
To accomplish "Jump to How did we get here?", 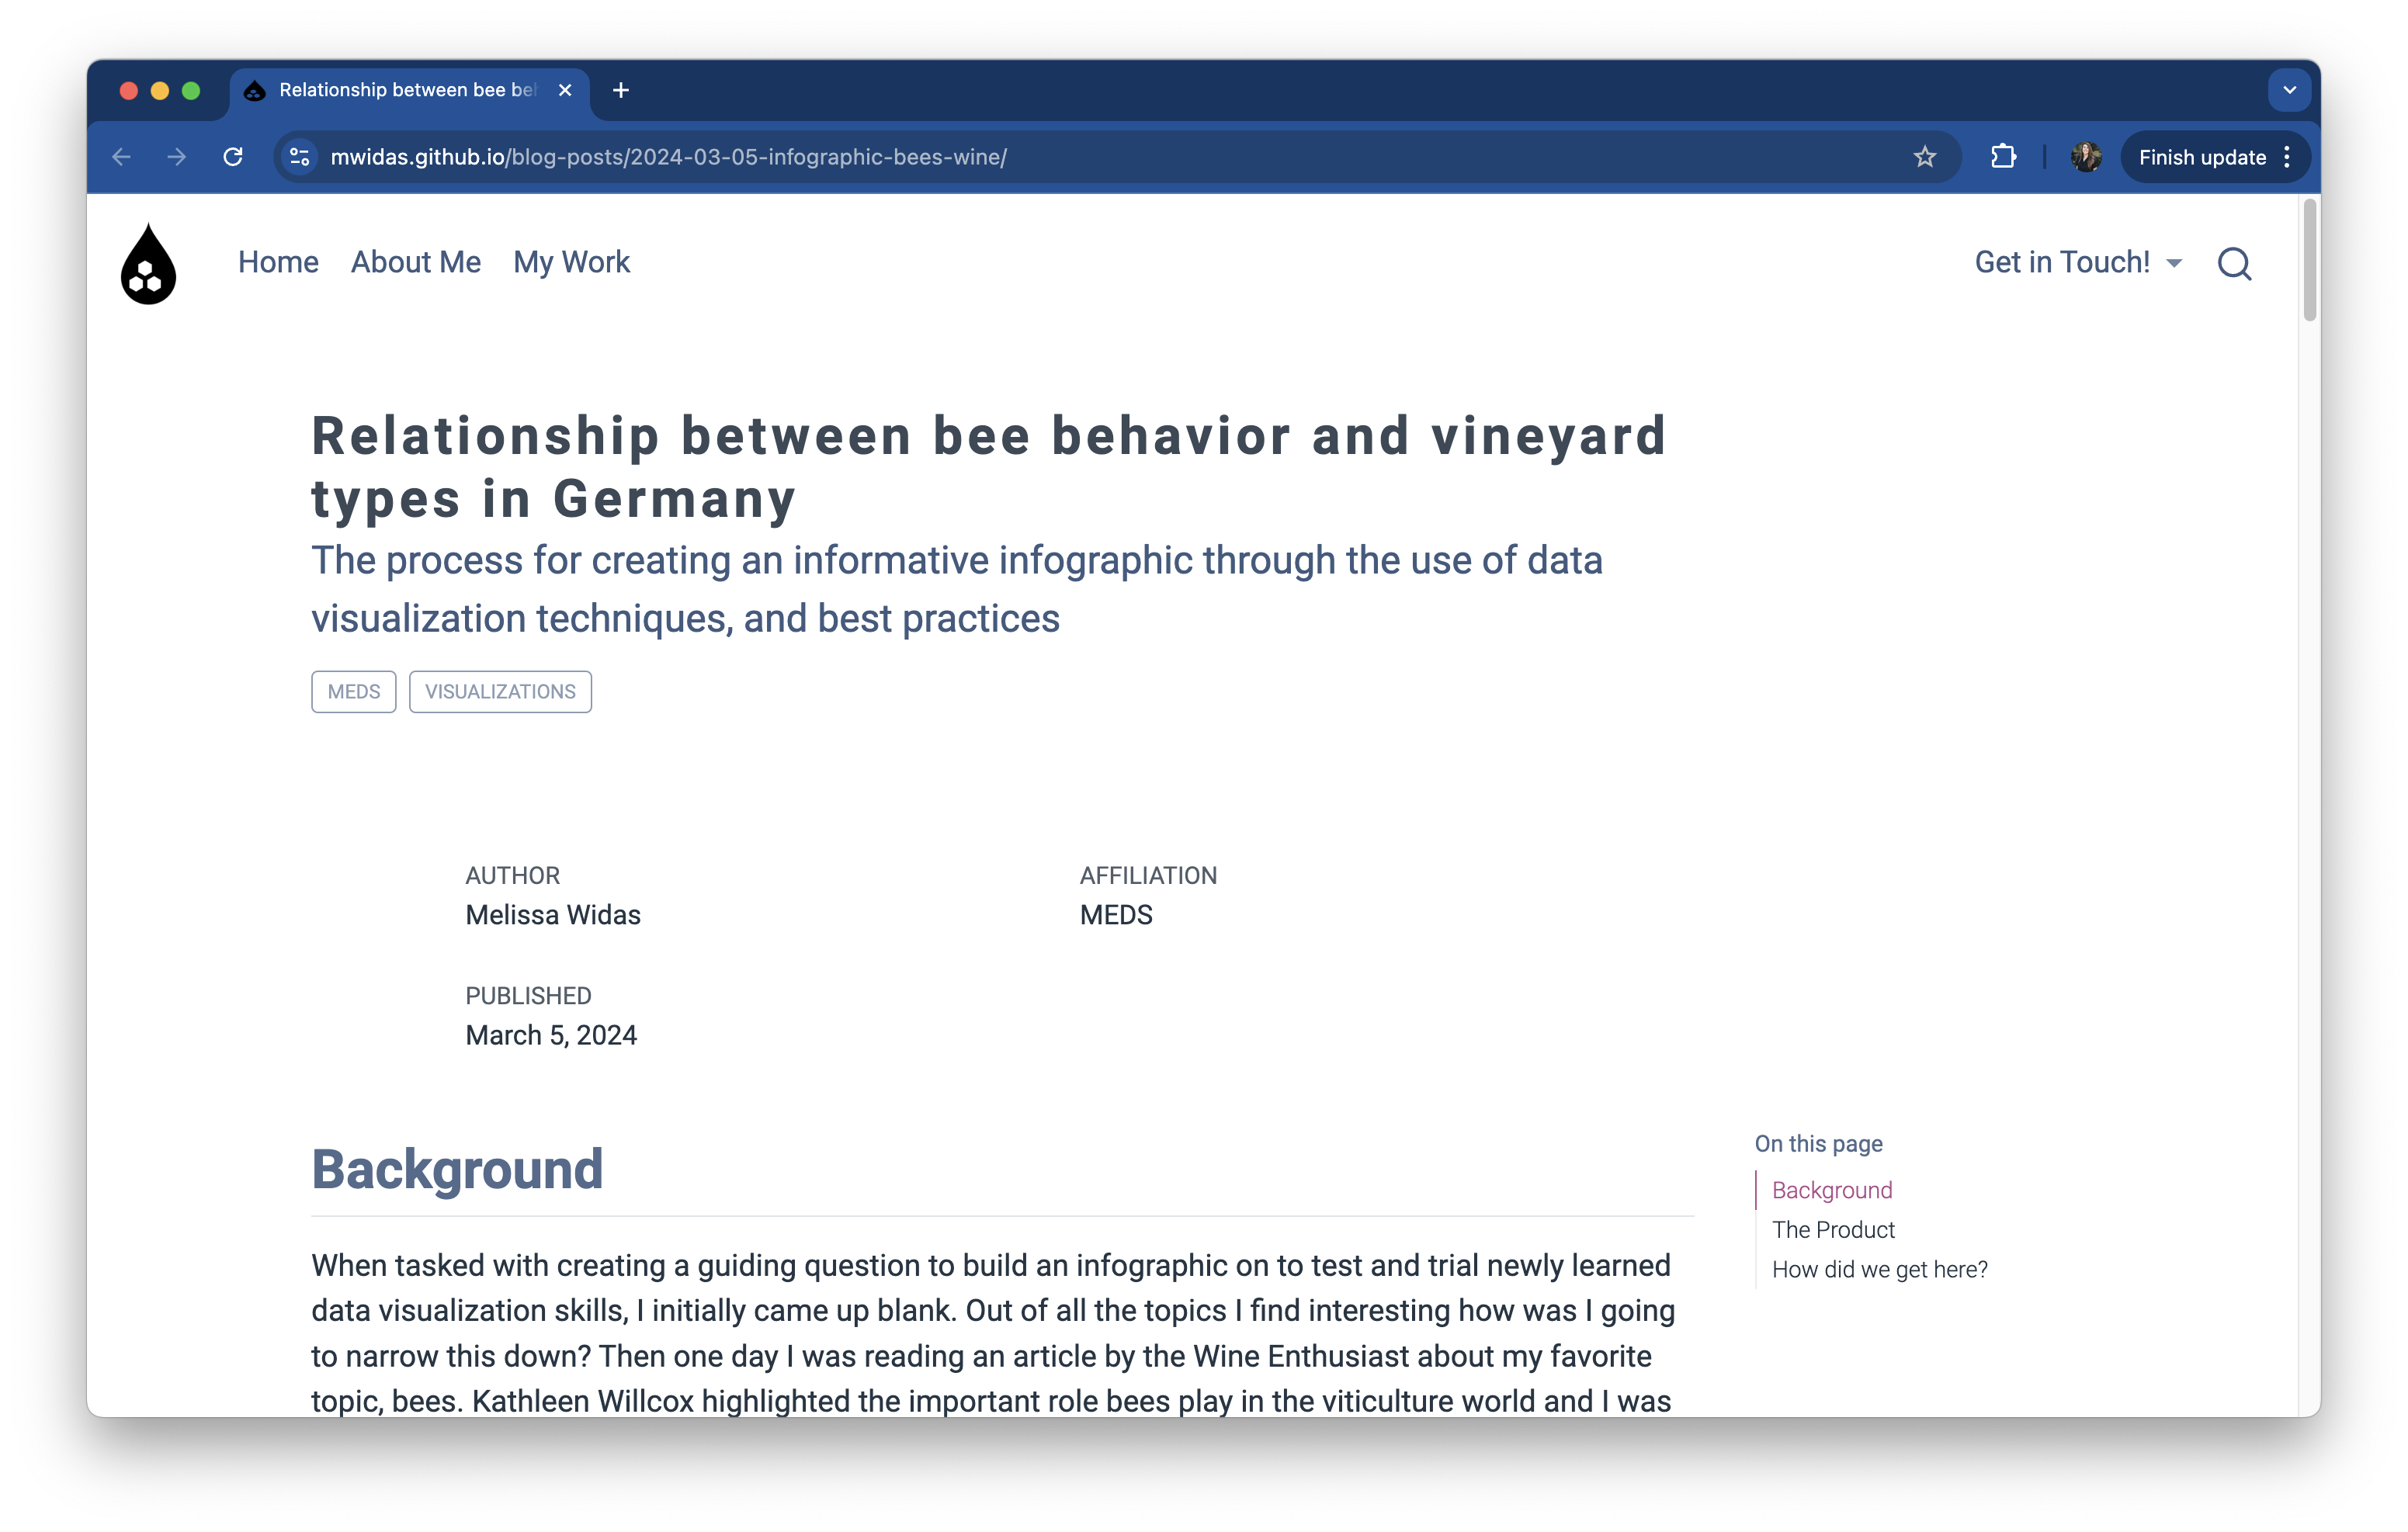I will (1879, 1270).
